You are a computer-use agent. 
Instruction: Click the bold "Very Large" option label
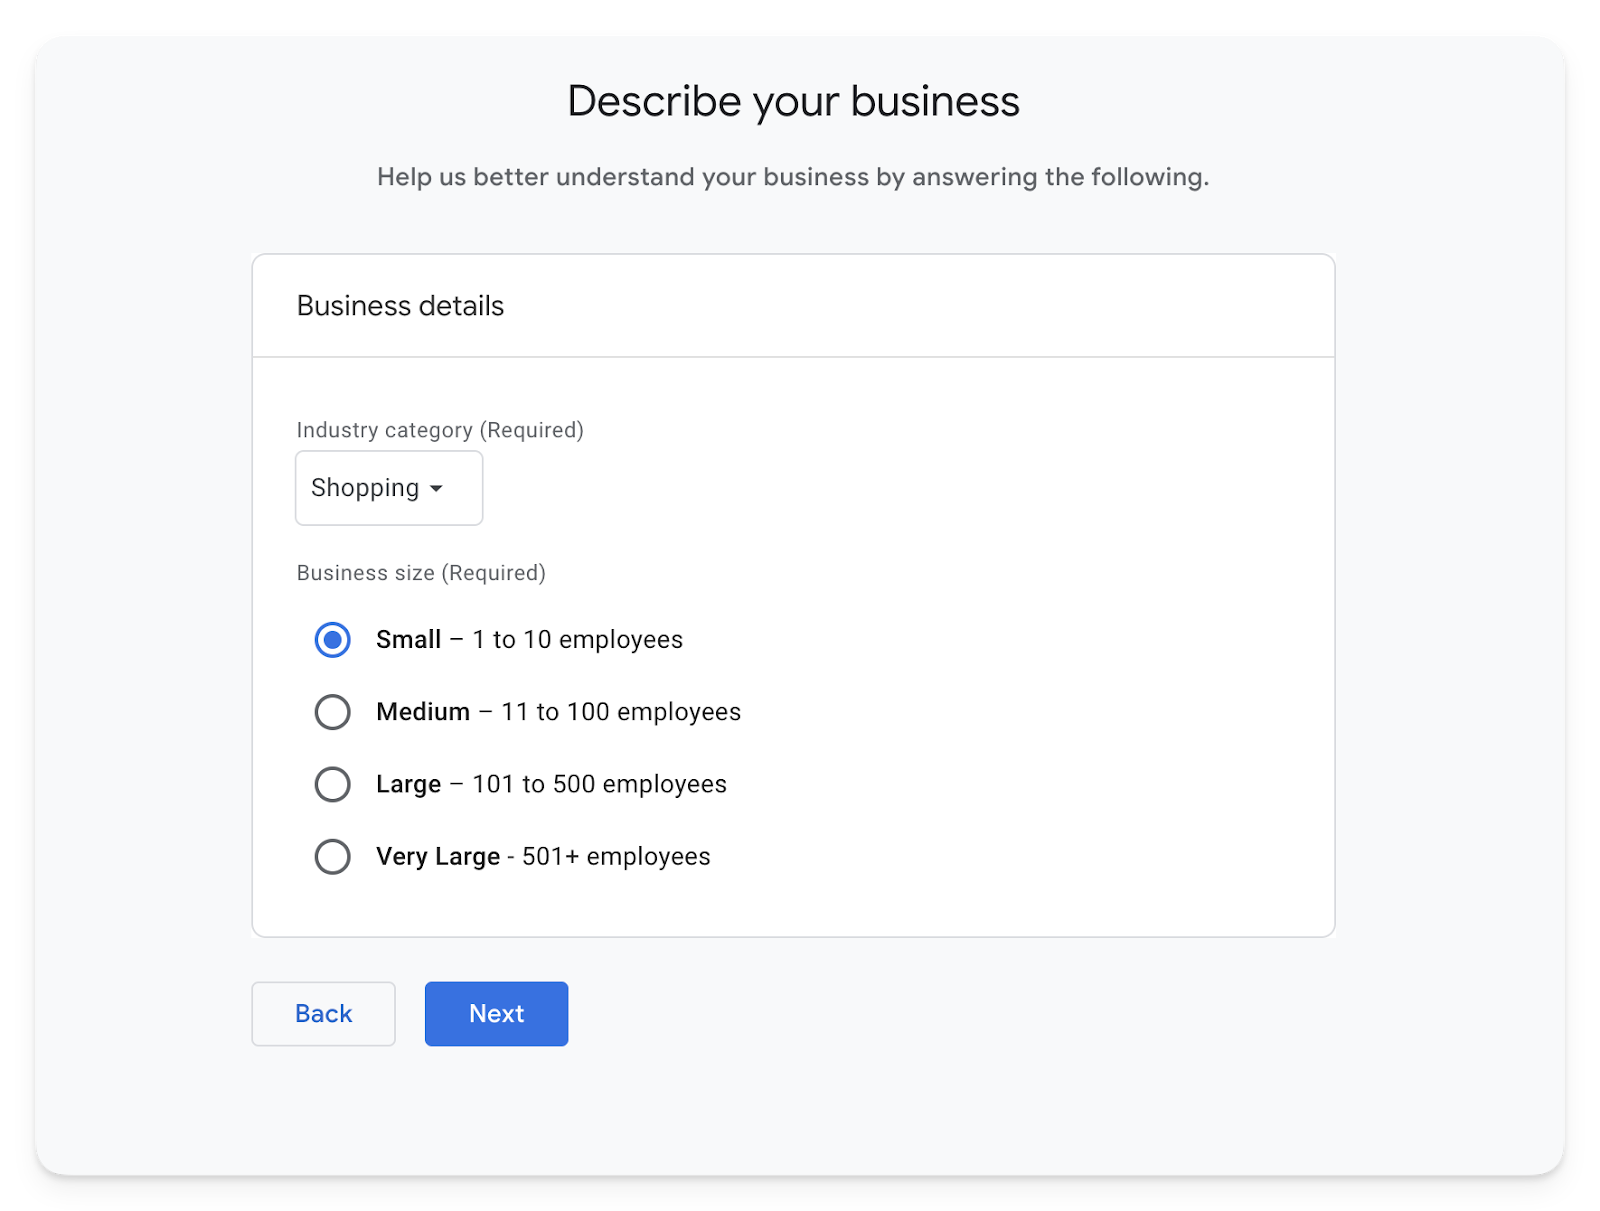437,857
